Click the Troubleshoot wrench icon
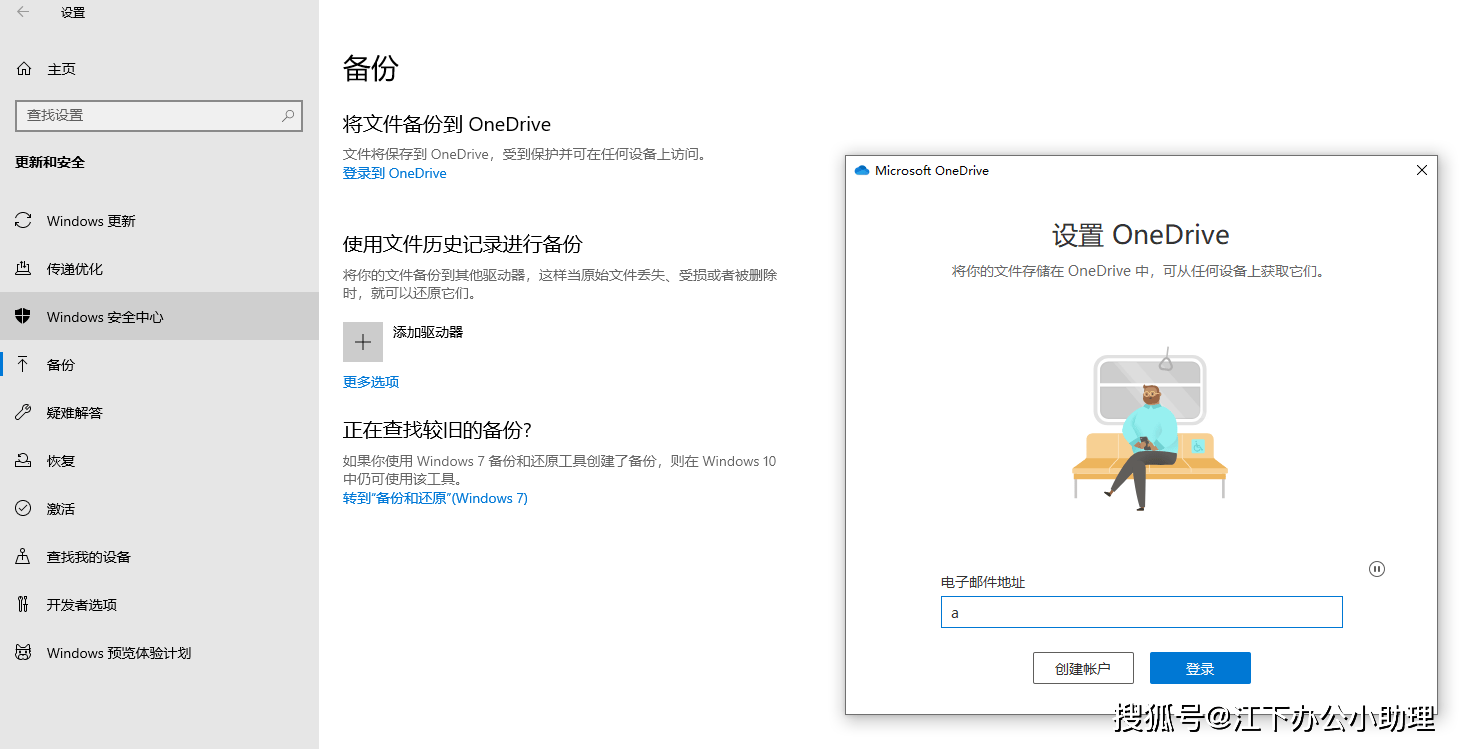 [x=24, y=413]
